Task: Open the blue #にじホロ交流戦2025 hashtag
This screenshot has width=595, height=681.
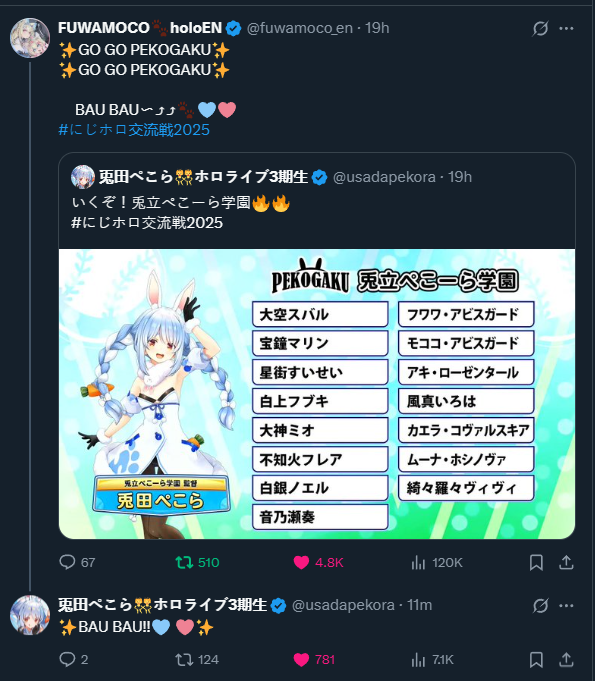Action: (x=134, y=130)
